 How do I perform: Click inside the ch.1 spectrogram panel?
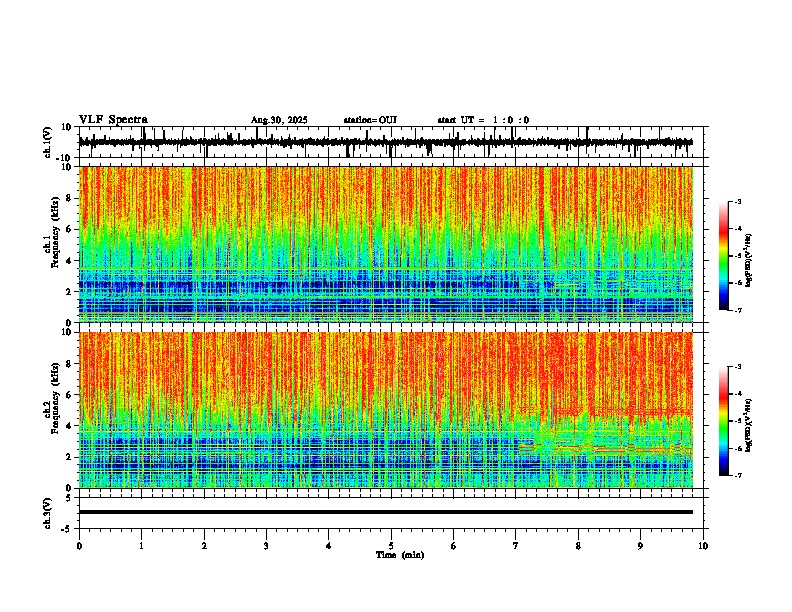(386, 244)
